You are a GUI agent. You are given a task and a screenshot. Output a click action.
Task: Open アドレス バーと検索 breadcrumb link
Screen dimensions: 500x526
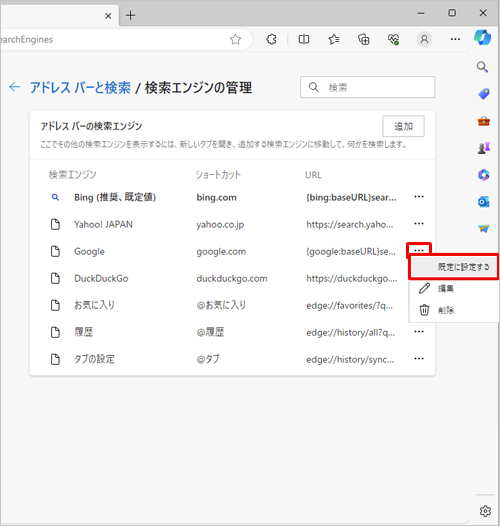click(80, 88)
